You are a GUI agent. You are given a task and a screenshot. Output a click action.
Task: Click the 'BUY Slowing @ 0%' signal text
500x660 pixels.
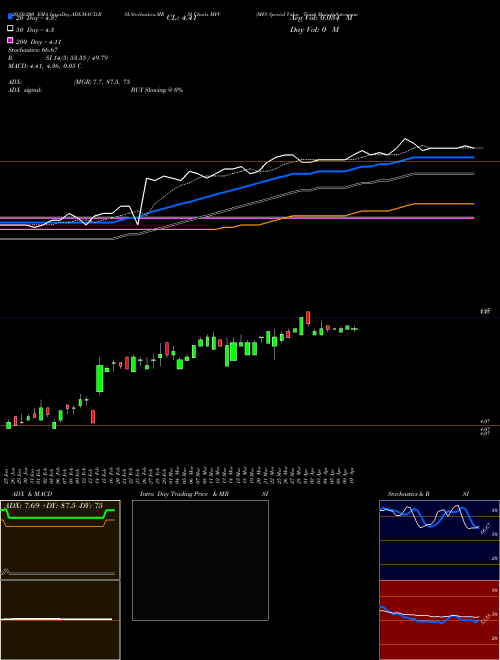click(x=157, y=90)
